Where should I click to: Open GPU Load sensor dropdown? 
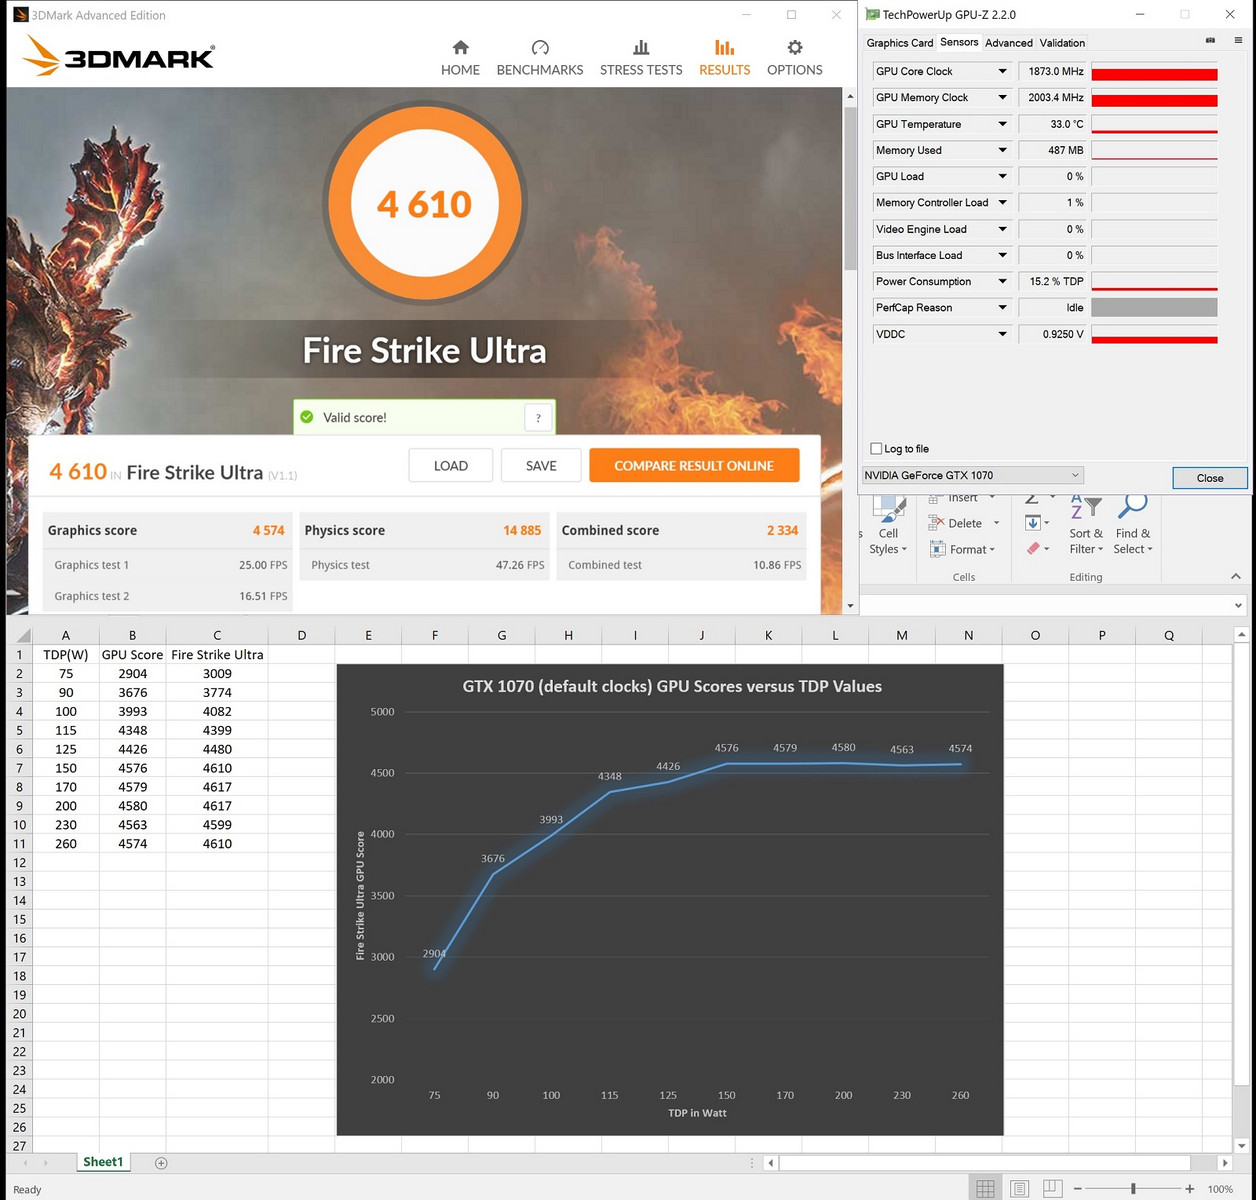tap(1002, 176)
